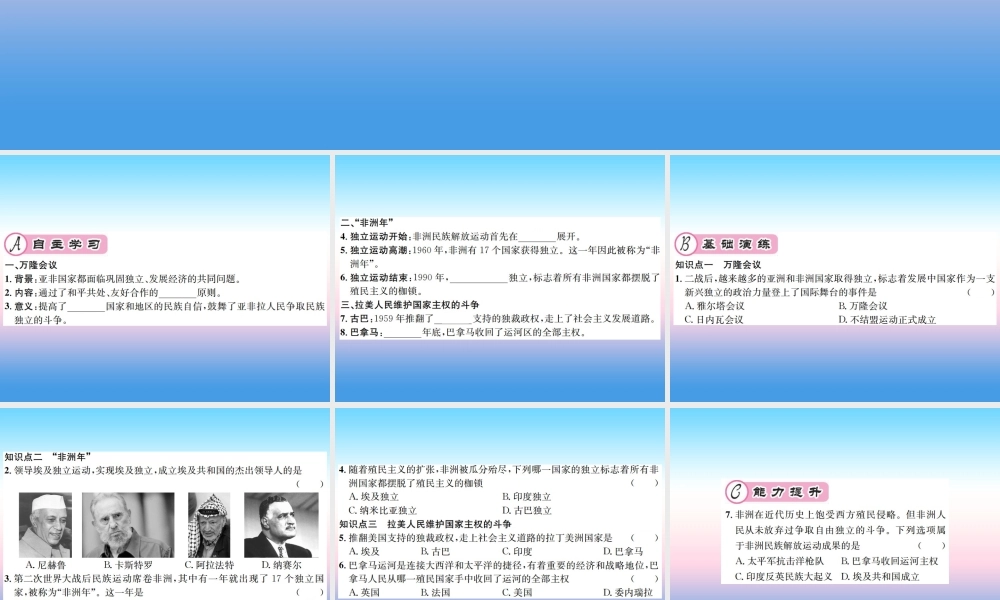This screenshot has width=1000, height=600.
Task: Choose option D. 不结盟运动正式成立
Action: [887, 319]
